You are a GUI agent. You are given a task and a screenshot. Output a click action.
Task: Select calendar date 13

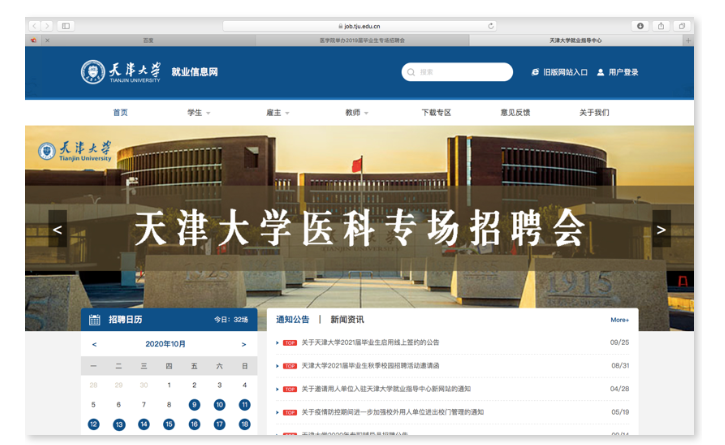(119, 424)
